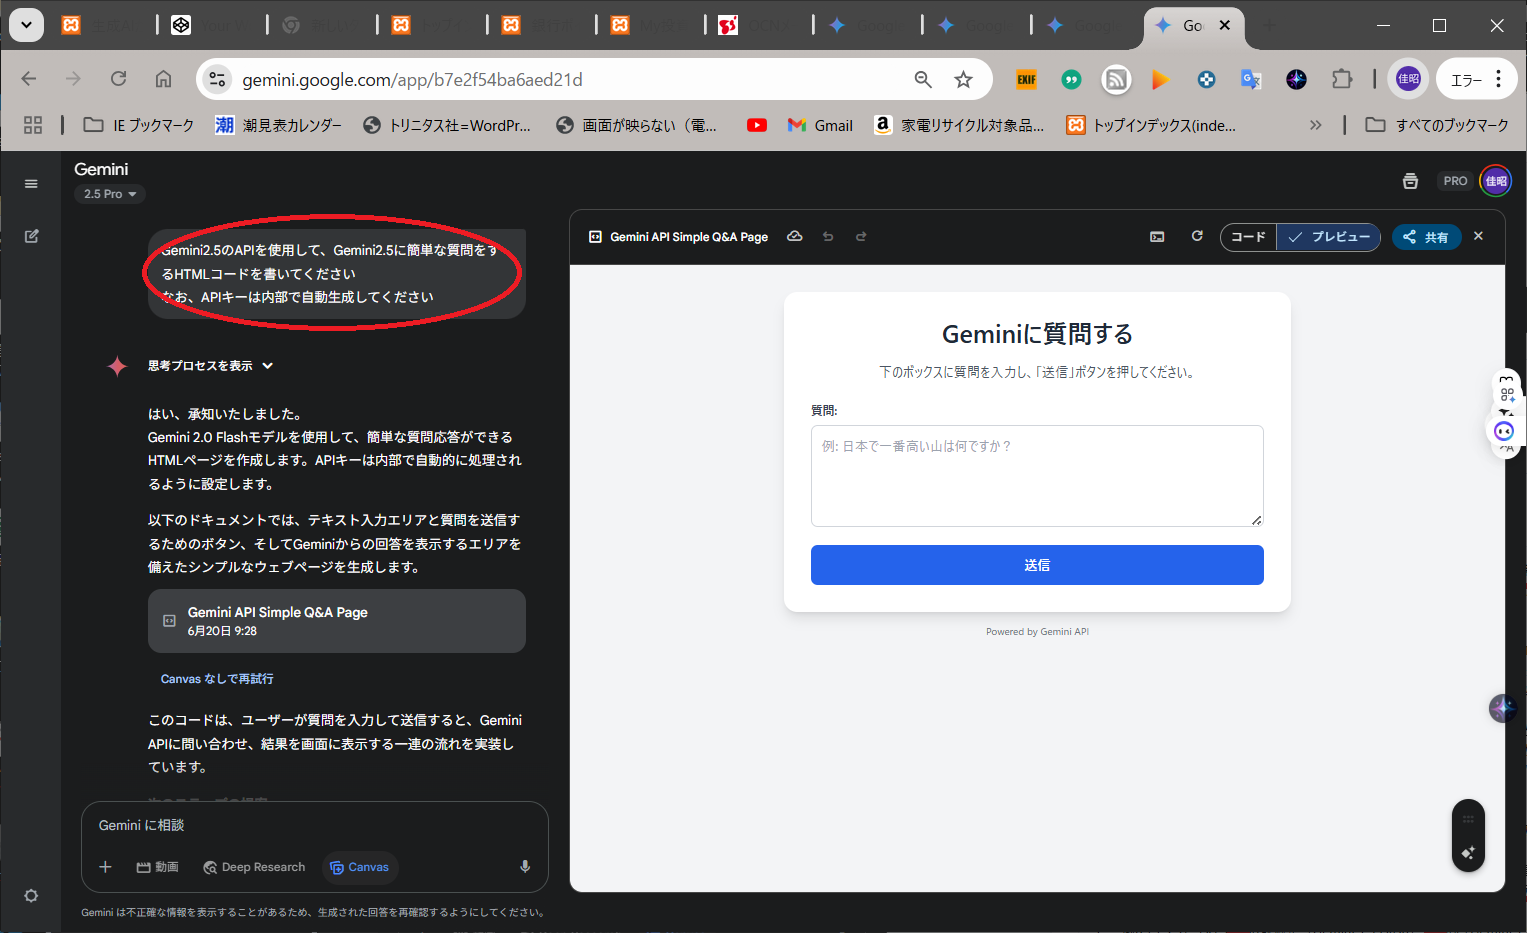Switch canvas to プレビュー view

(1329, 237)
